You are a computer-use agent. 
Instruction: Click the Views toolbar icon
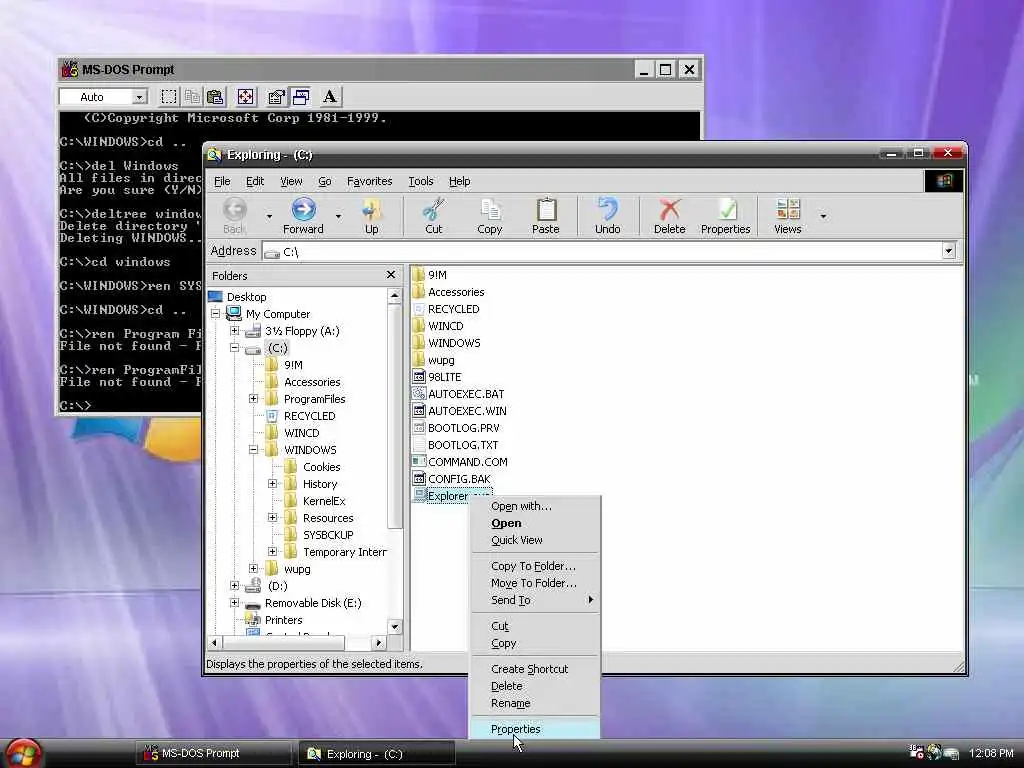(788, 210)
